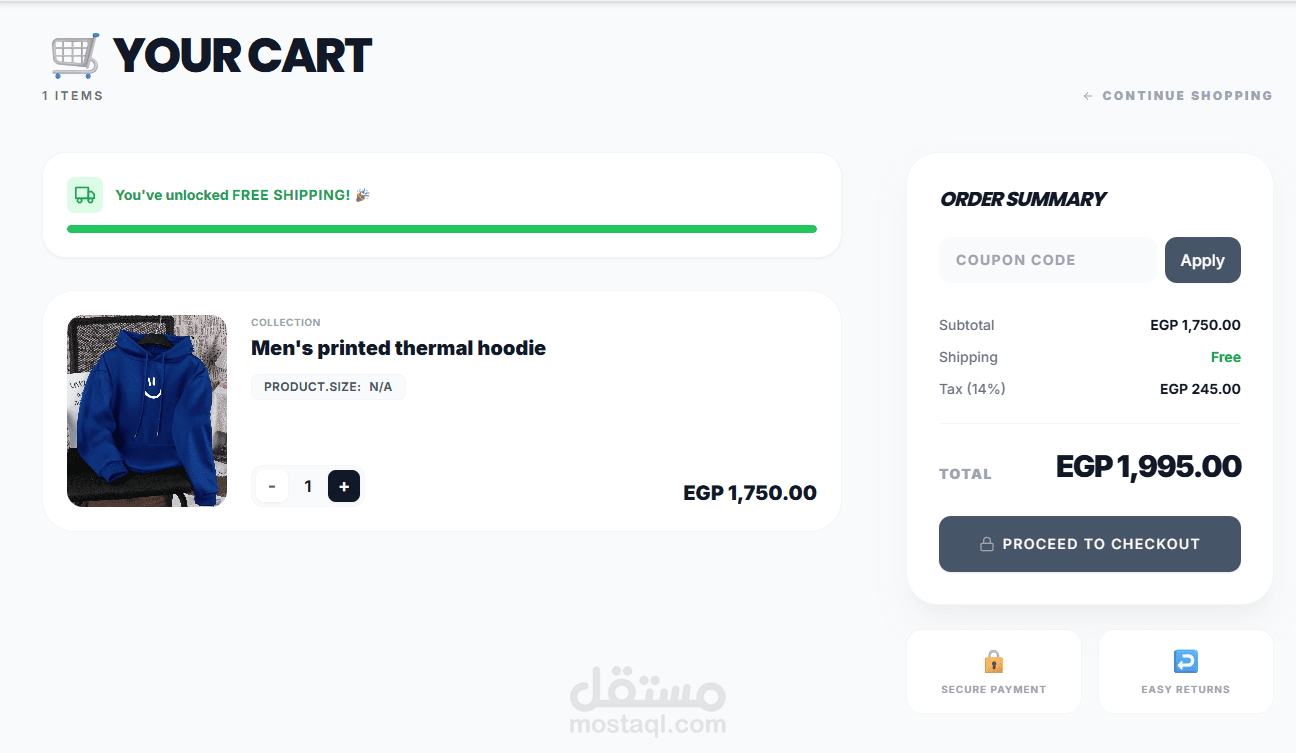Click the quantity value 1
The height and width of the screenshot is (753, 1296).
coord(308,486)
